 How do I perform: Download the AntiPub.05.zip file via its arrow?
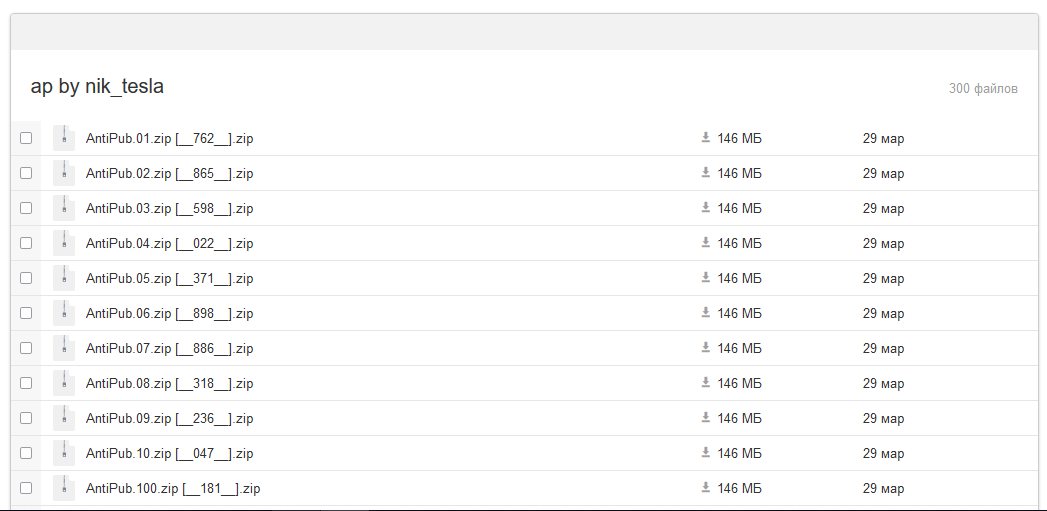705,277
